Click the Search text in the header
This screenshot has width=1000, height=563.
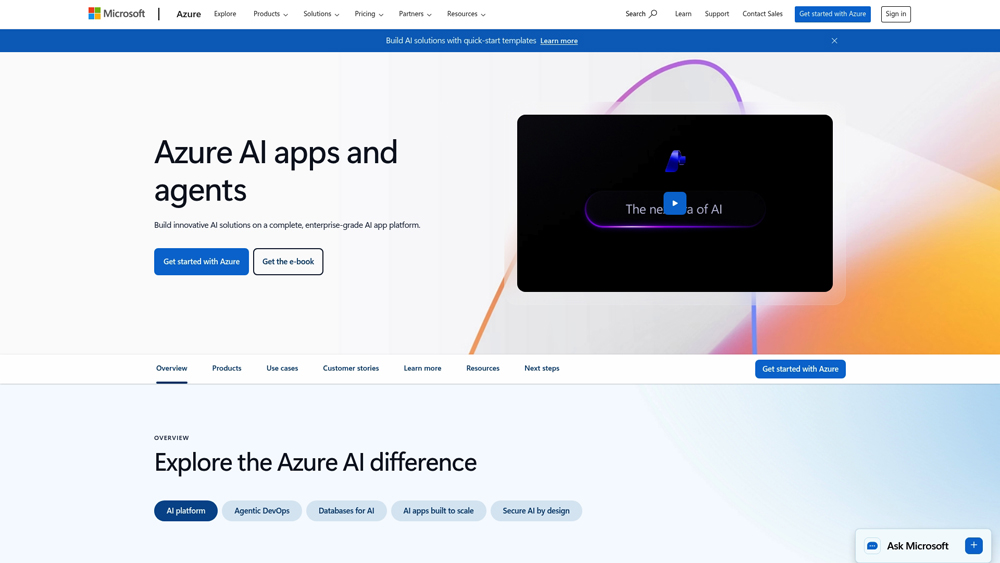click(x=635, y=13)
